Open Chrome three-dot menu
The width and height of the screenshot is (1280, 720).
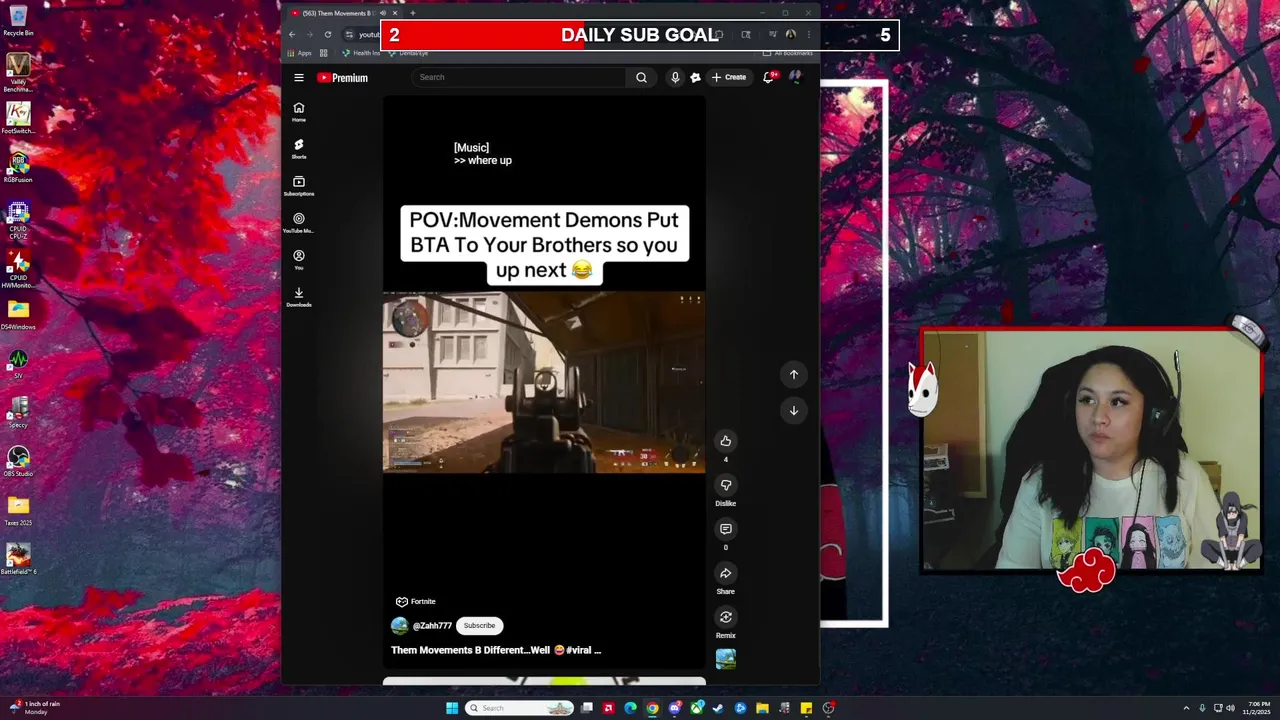809,34
